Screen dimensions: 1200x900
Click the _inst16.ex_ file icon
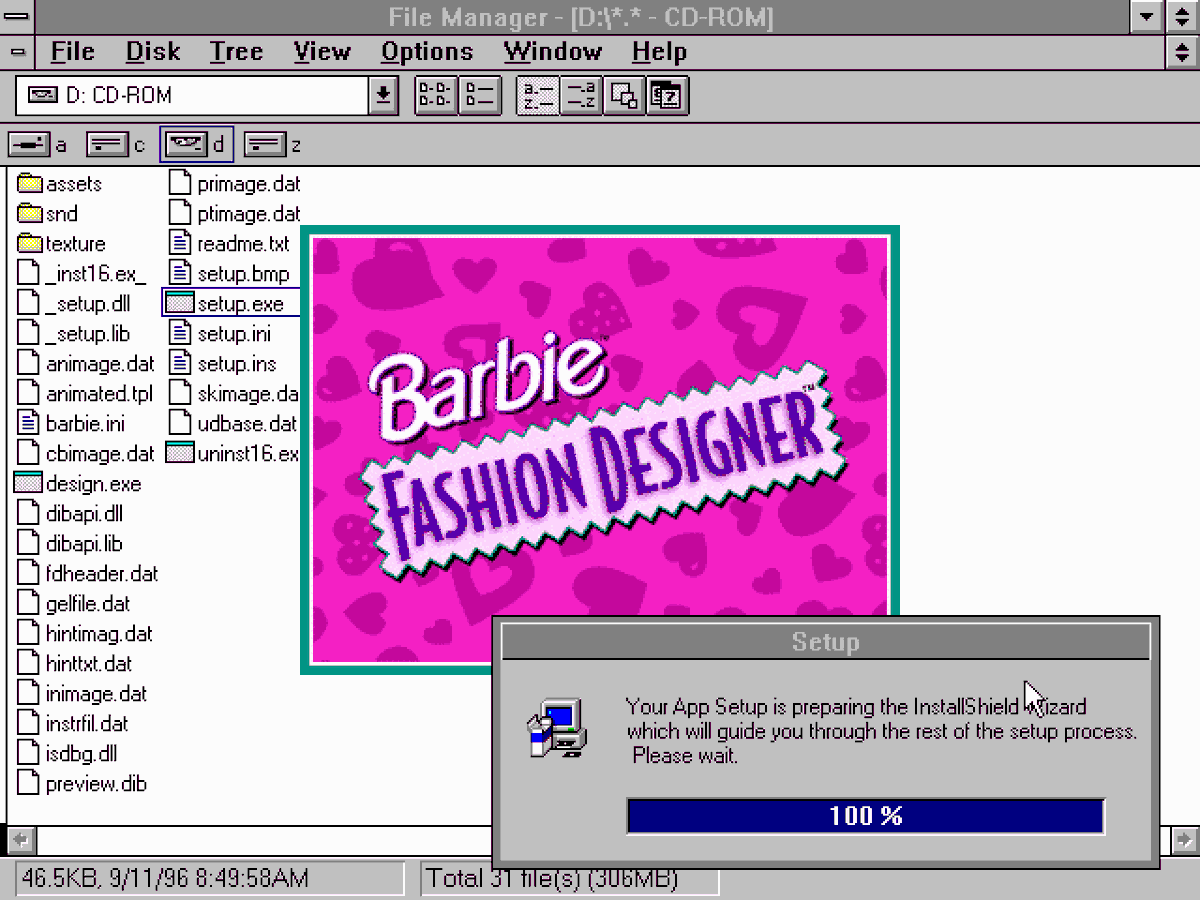[30, 274]
